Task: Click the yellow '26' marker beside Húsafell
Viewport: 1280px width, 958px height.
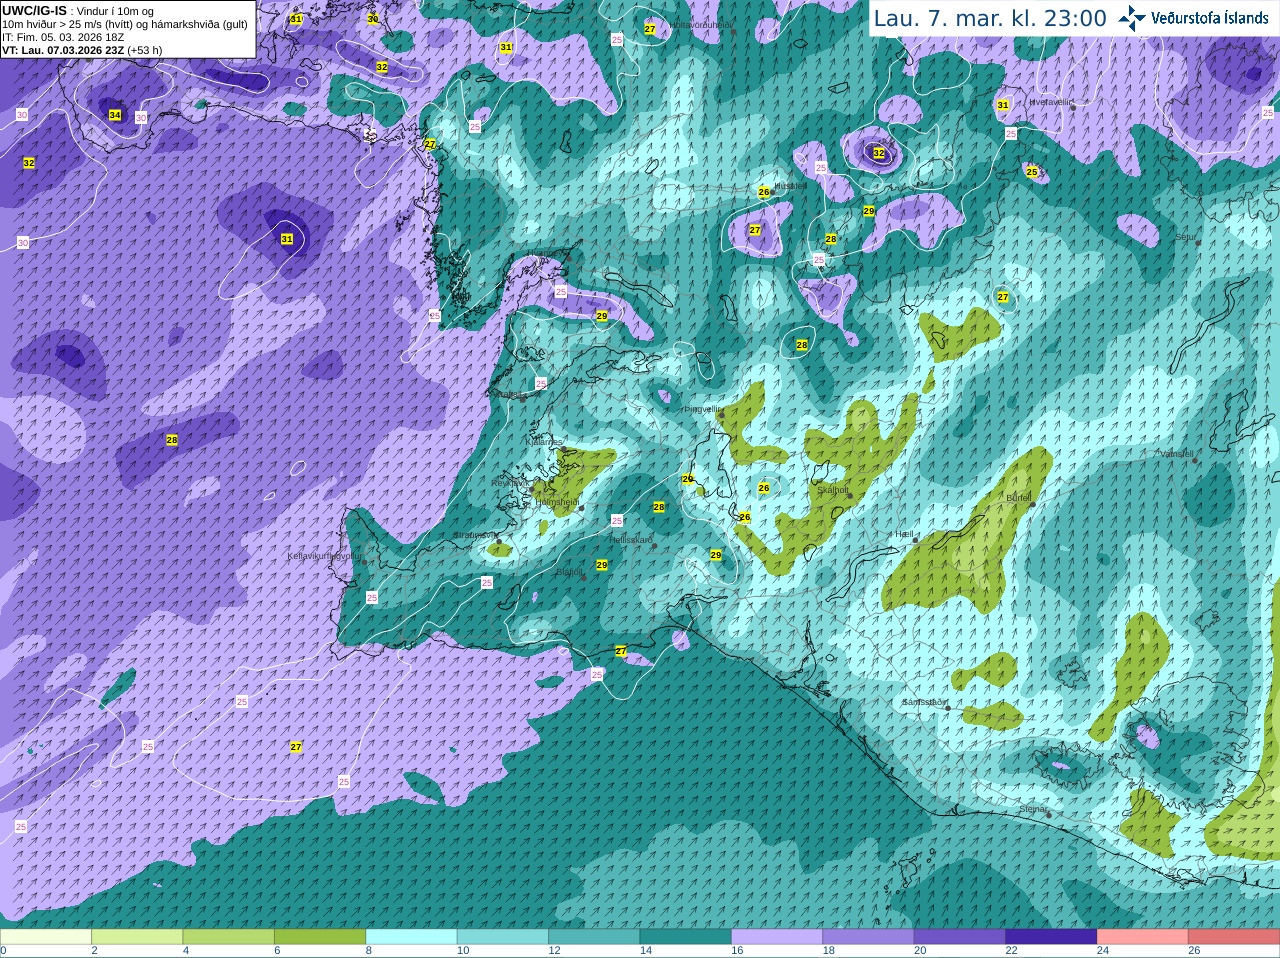Action: pyautogui.click(x=764, y=192)
